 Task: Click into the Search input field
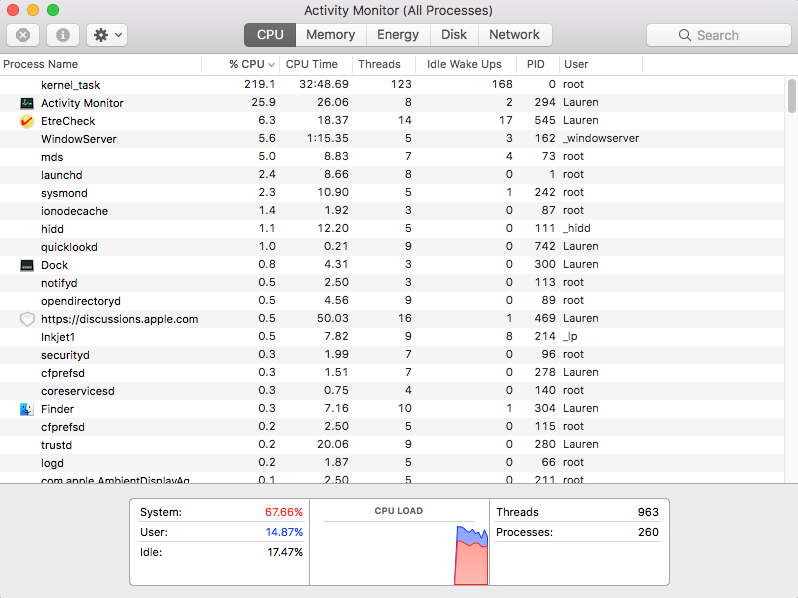(719, 35)
